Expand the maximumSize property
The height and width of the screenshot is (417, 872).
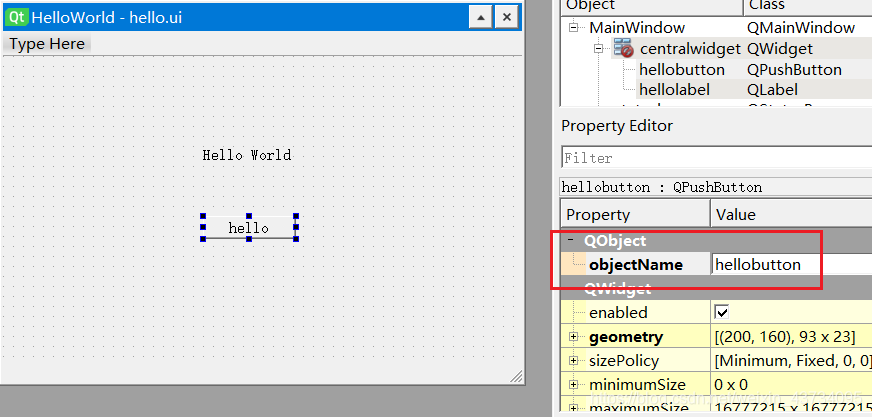click(573, 409)
